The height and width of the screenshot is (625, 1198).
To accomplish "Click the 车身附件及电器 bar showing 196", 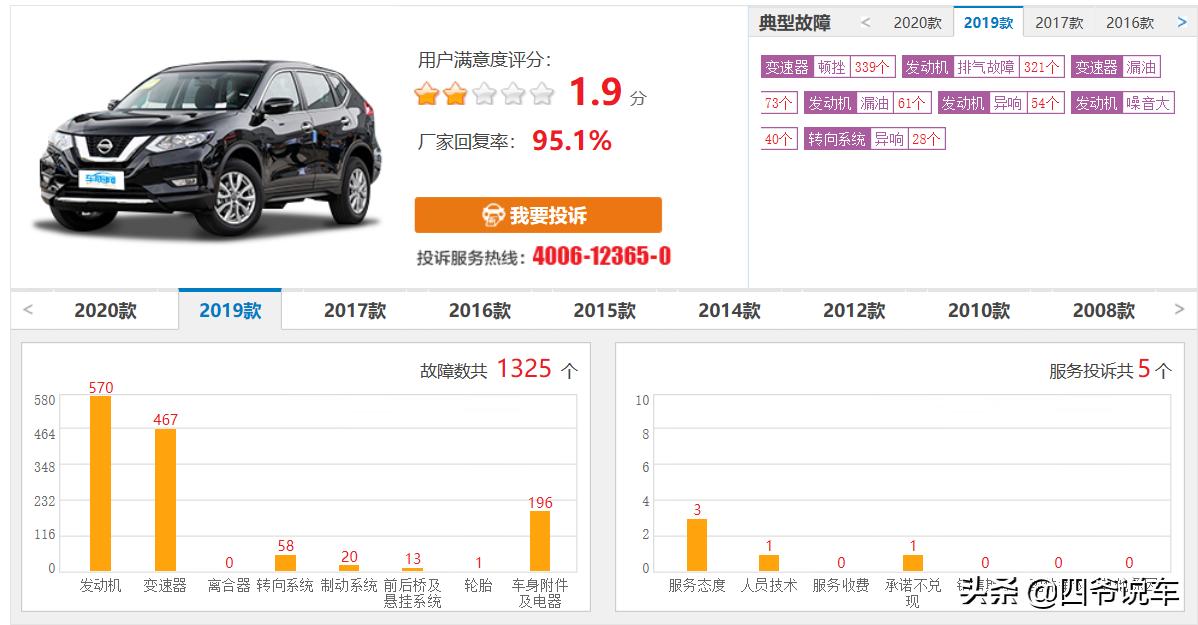I will [540, 535].
